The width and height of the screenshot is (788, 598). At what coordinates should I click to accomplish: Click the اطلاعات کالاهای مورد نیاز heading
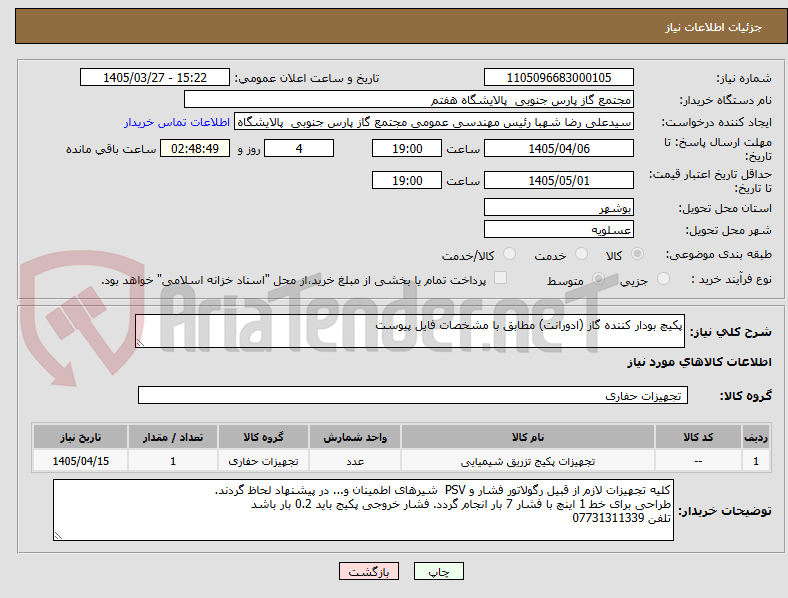coord(699,362)
